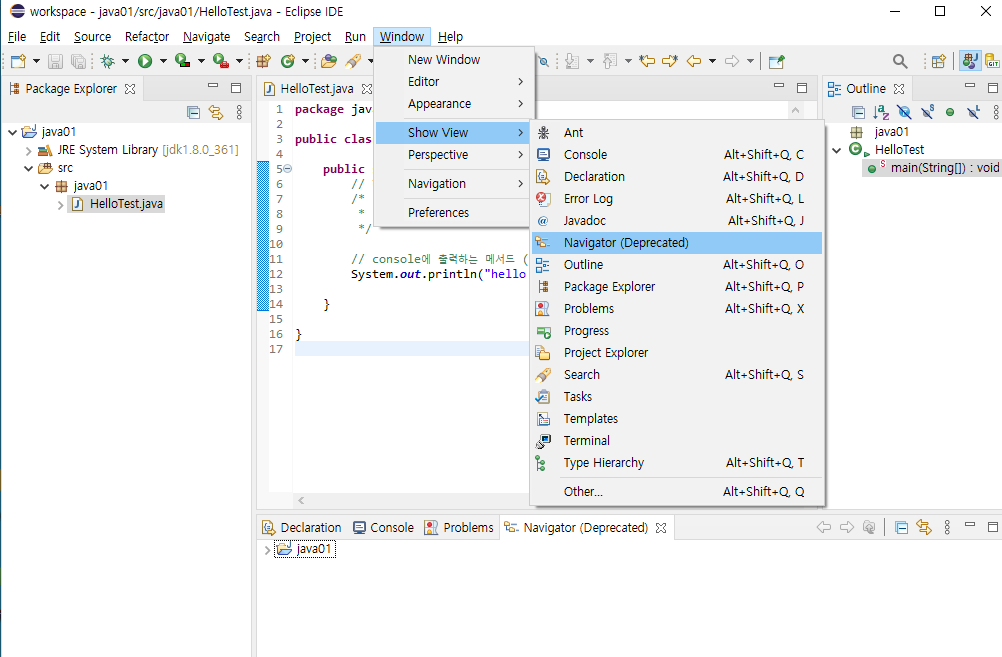The width and height of the screenshot is (1002, 657).
Task: Close the HelloTest.java editor tab
Action: (x=367, y=89)
